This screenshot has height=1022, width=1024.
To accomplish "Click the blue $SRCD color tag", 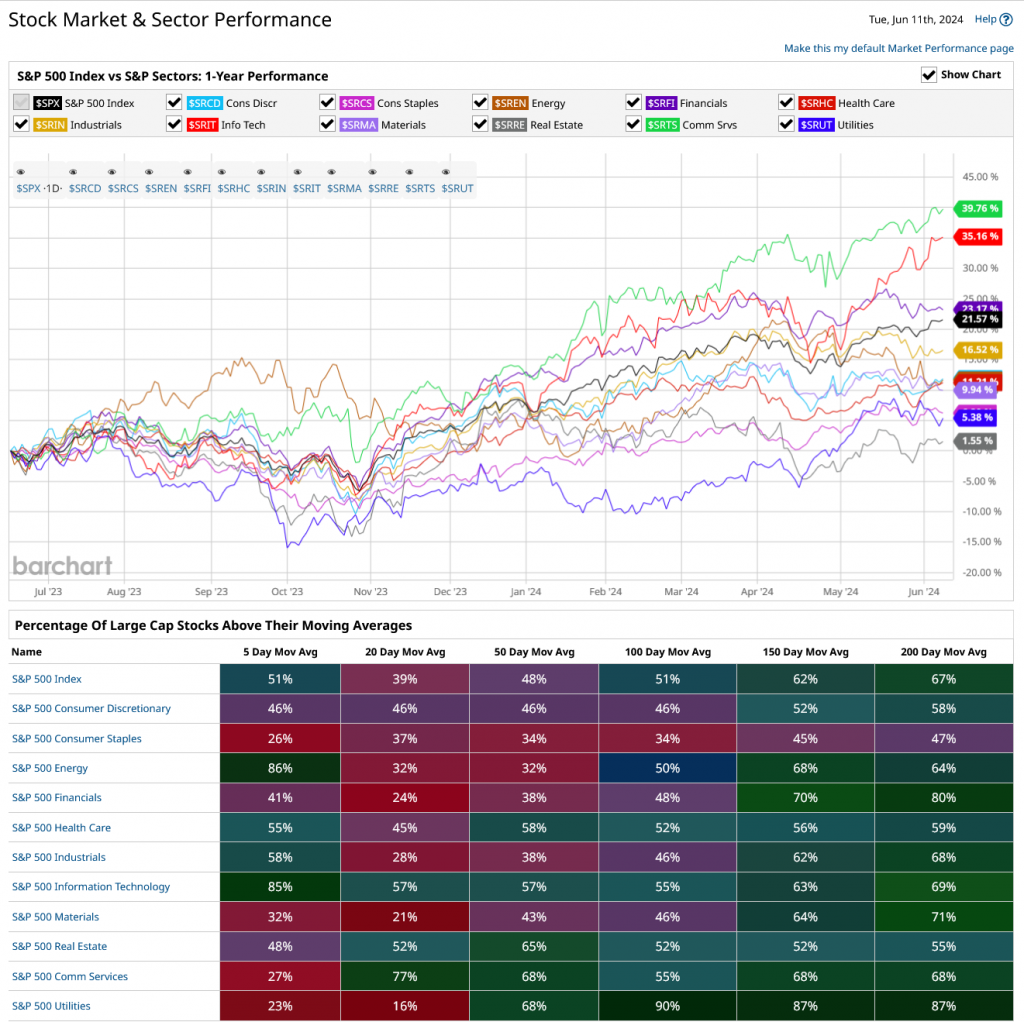I will point(204,103).
